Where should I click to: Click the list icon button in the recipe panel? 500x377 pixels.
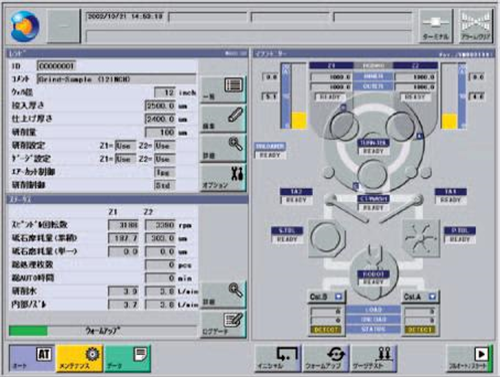(223, 90)
